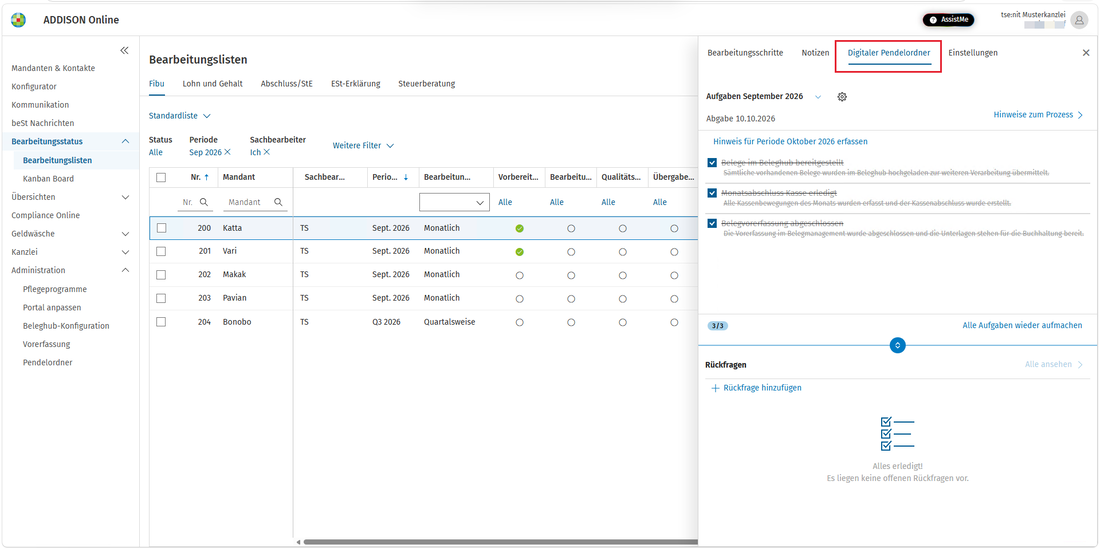
Task: Click Pavian's Bearbeitung status circle
Action: pyautogui.click(x=571, y=299)
